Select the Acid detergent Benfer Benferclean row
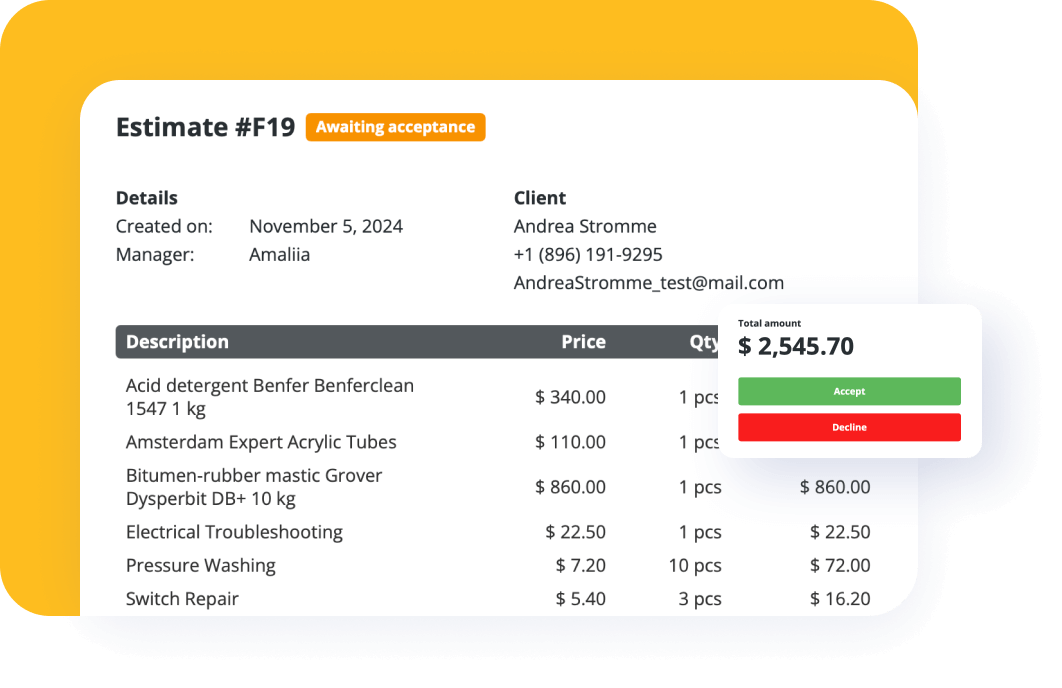The image size is (1062, 688). point(269,397)
